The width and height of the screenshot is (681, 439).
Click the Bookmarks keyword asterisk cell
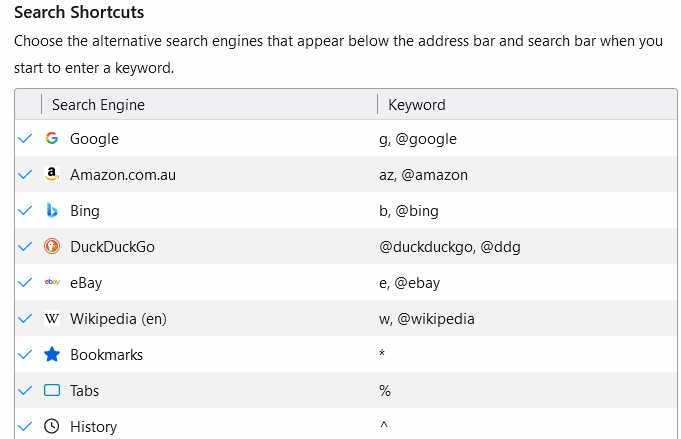click(383, 354)
